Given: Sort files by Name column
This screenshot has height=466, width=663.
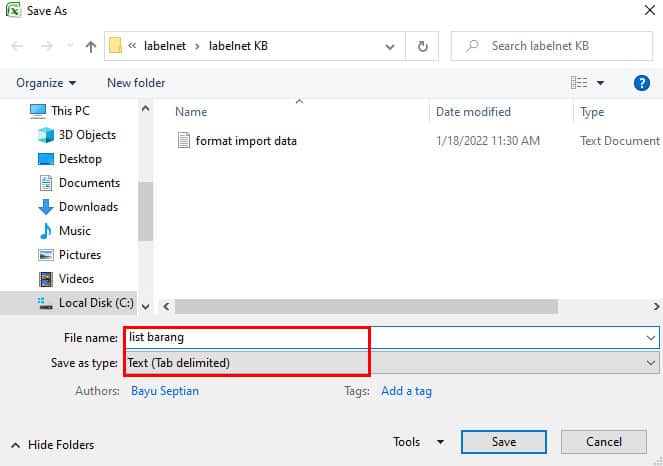Looking at the screenshot, I should (191, 112).
